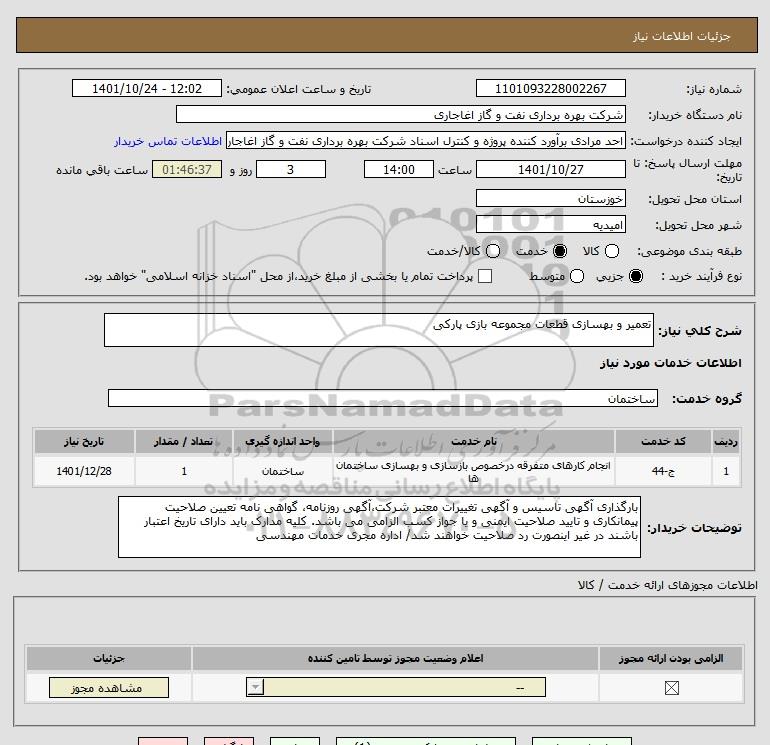Viewport: 770px width, 745px height.
Task: Click the need date cell 1401/12/28
Action: coord(84,471)
